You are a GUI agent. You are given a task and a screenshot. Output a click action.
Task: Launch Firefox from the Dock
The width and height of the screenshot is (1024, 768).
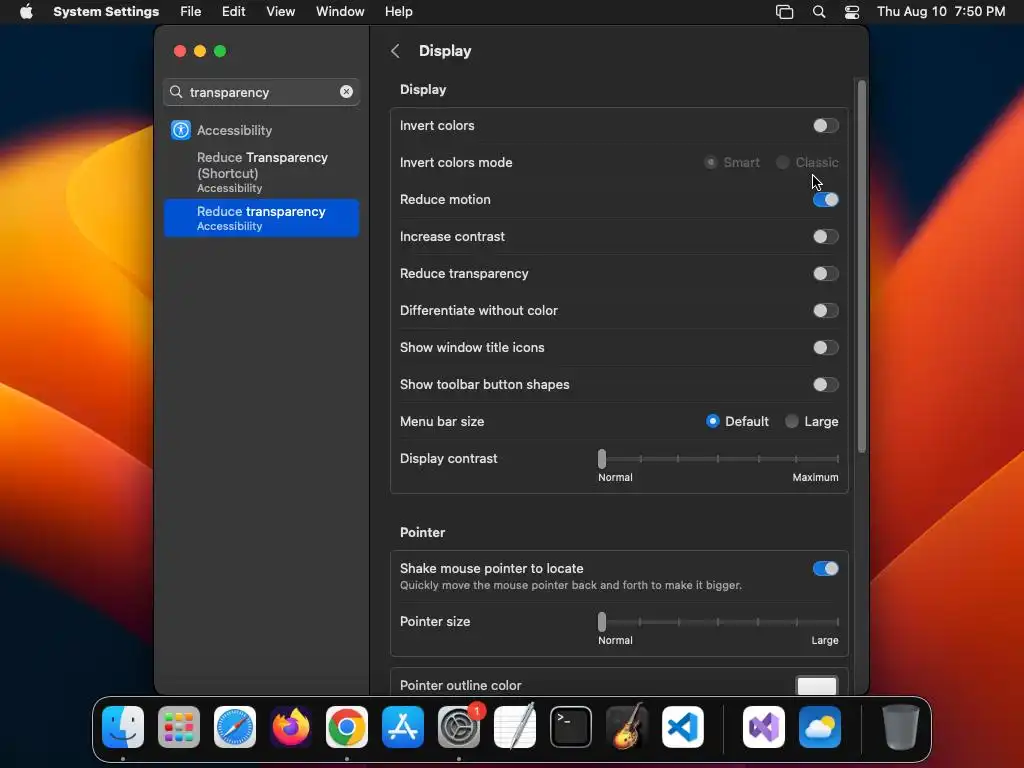[291, 727]
